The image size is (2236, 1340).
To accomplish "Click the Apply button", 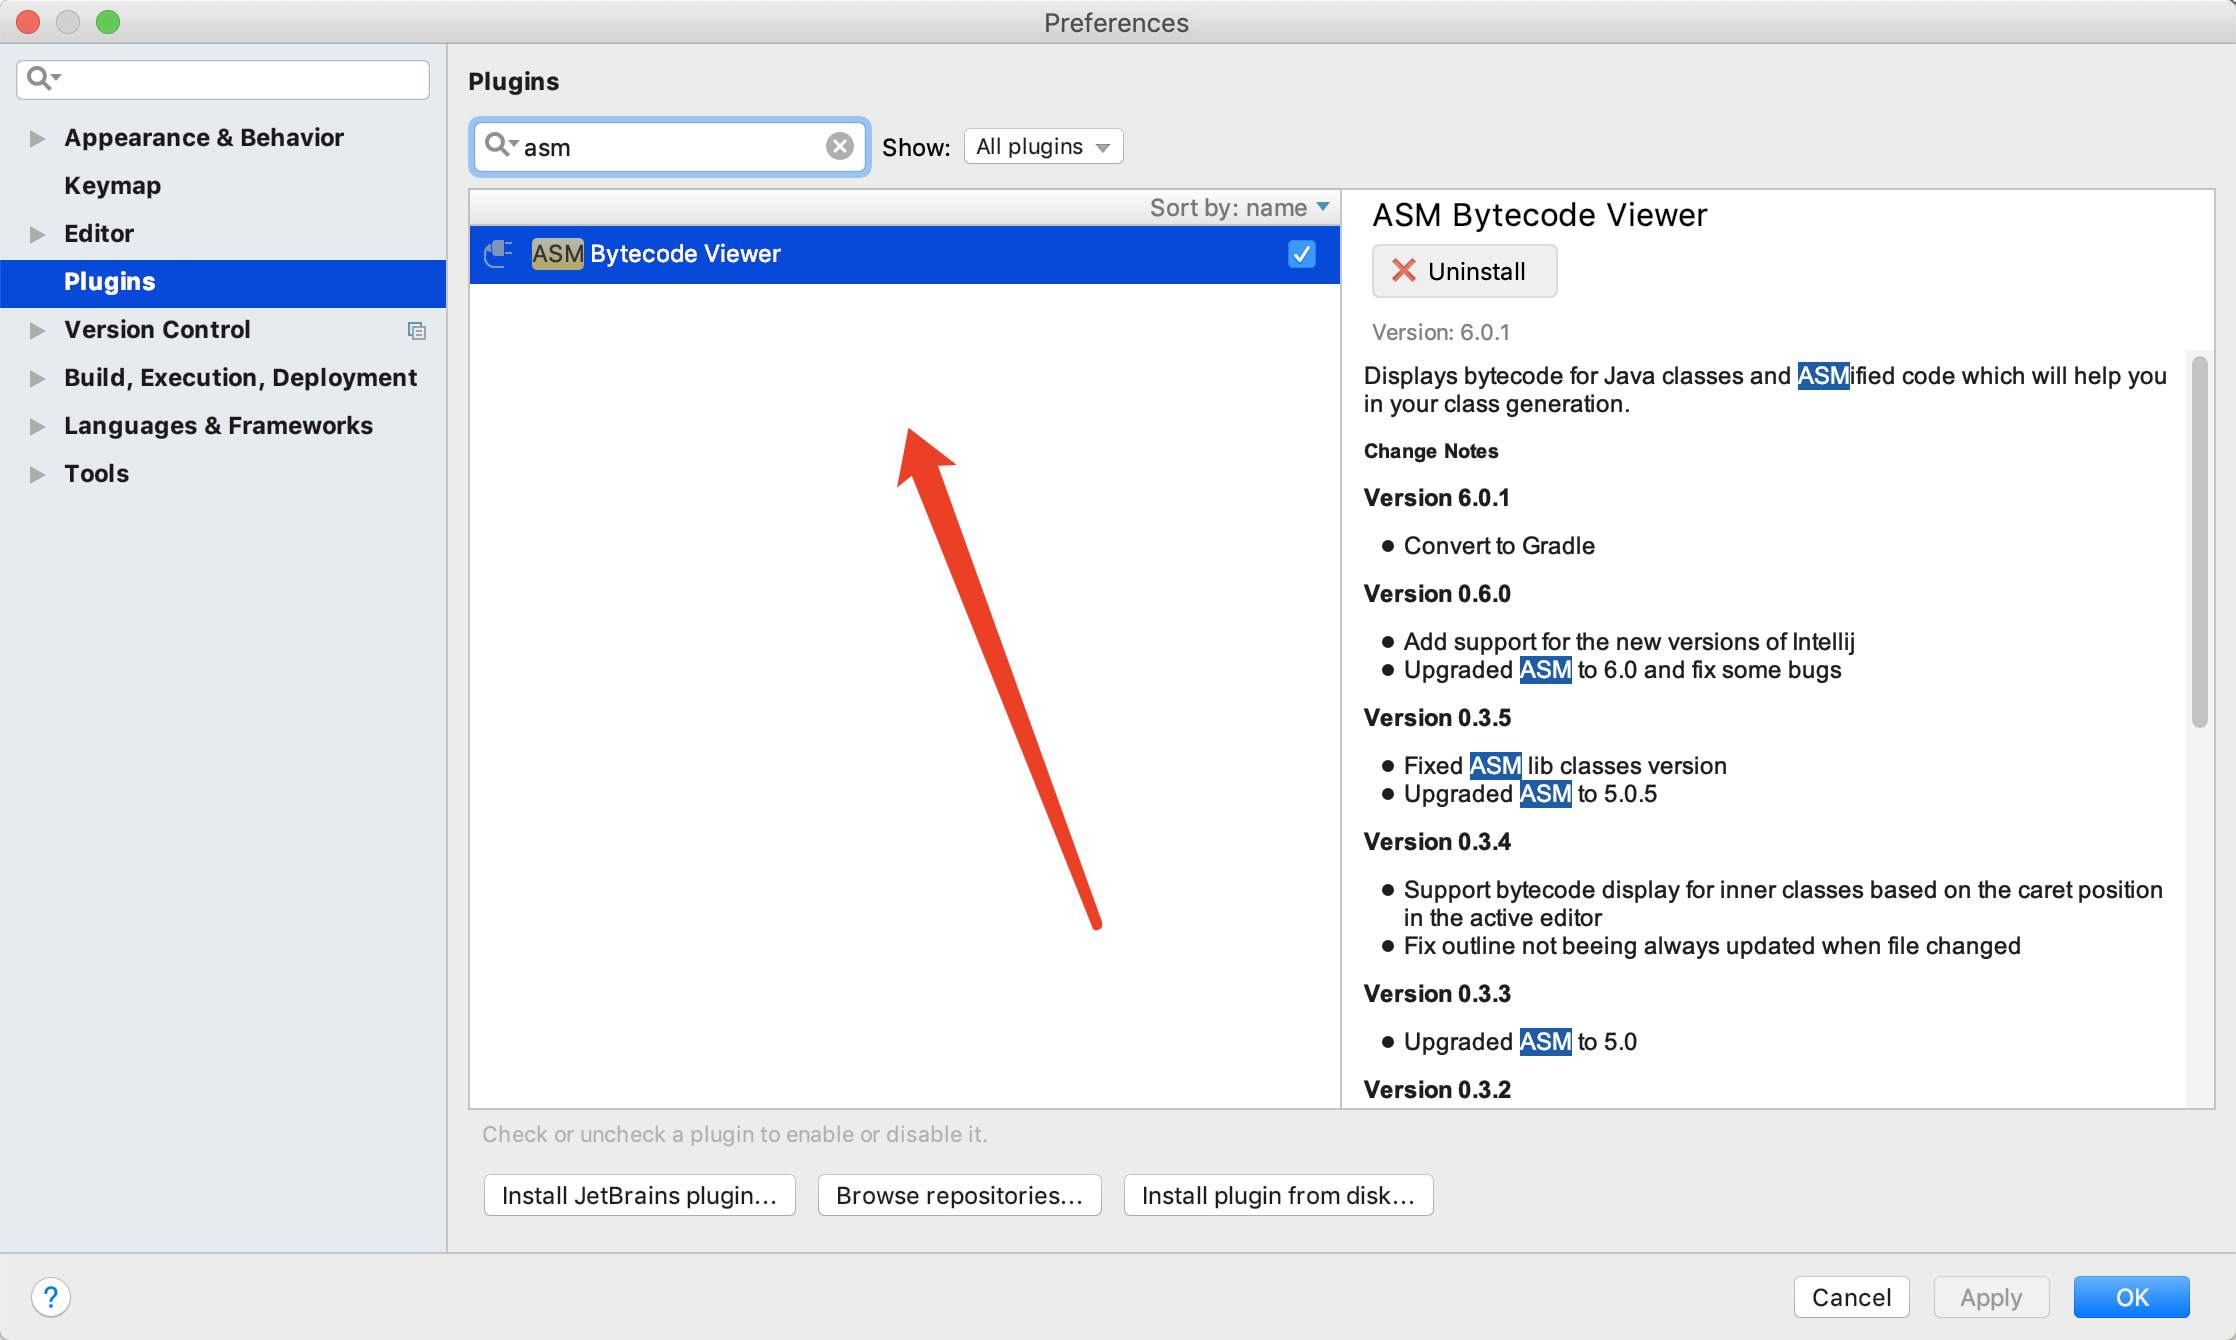I will tap(1991, 1297).
